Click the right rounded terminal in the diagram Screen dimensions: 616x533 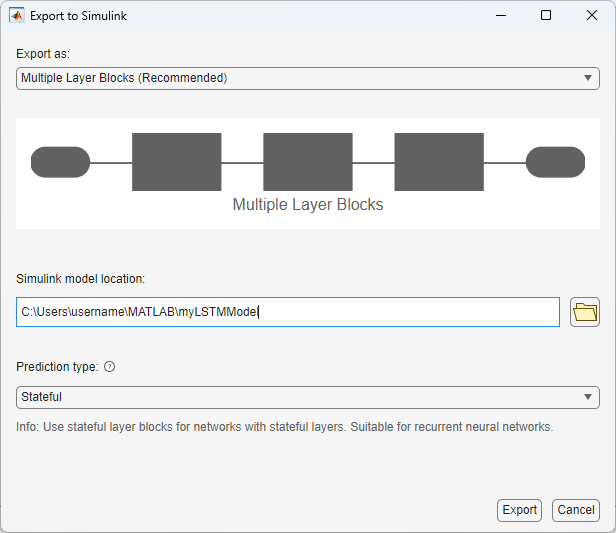coord(555,162)
